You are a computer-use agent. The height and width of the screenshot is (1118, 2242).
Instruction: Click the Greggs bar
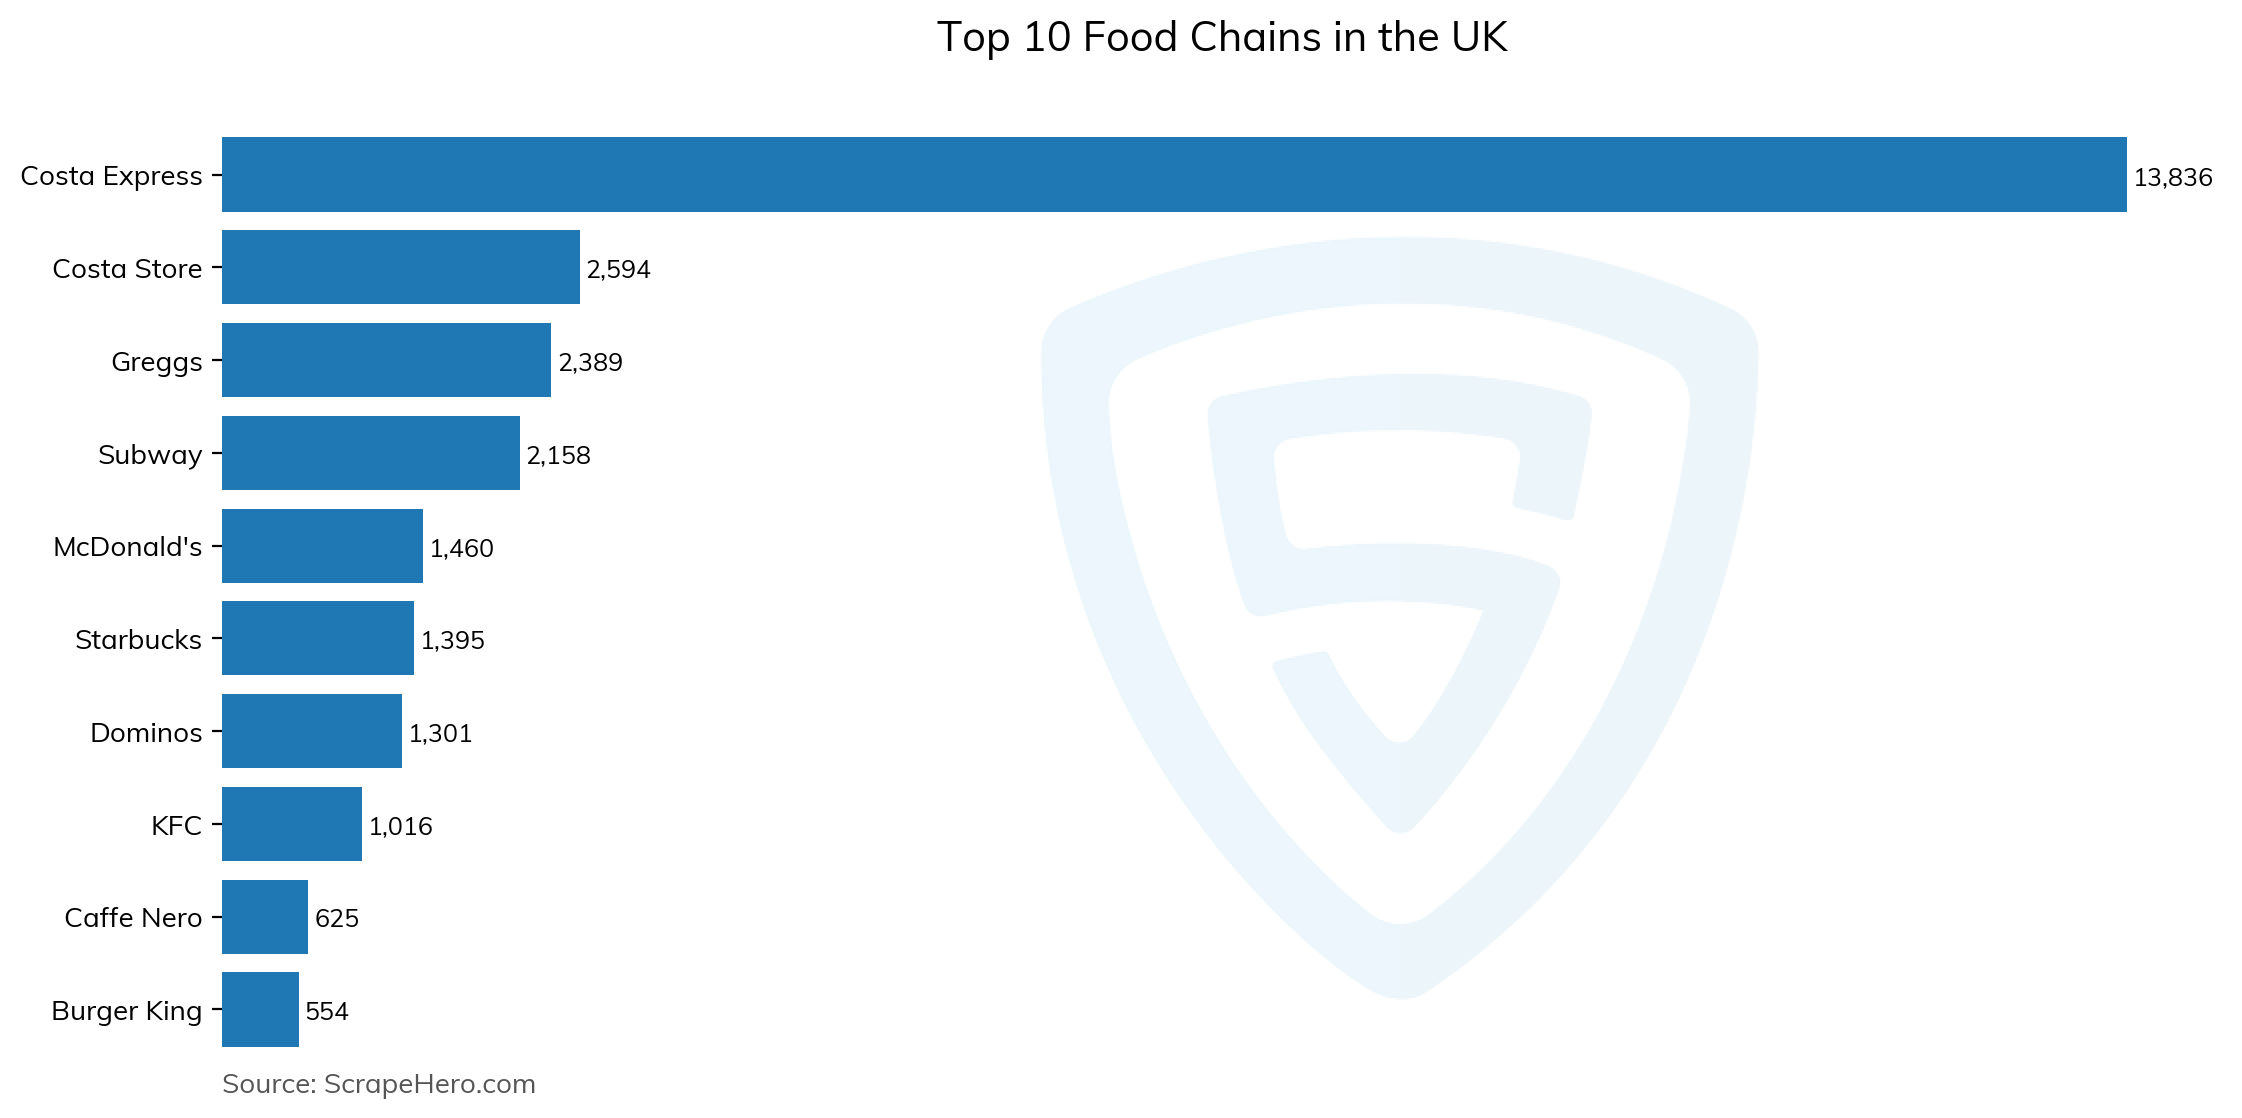[x=386, y=360]
